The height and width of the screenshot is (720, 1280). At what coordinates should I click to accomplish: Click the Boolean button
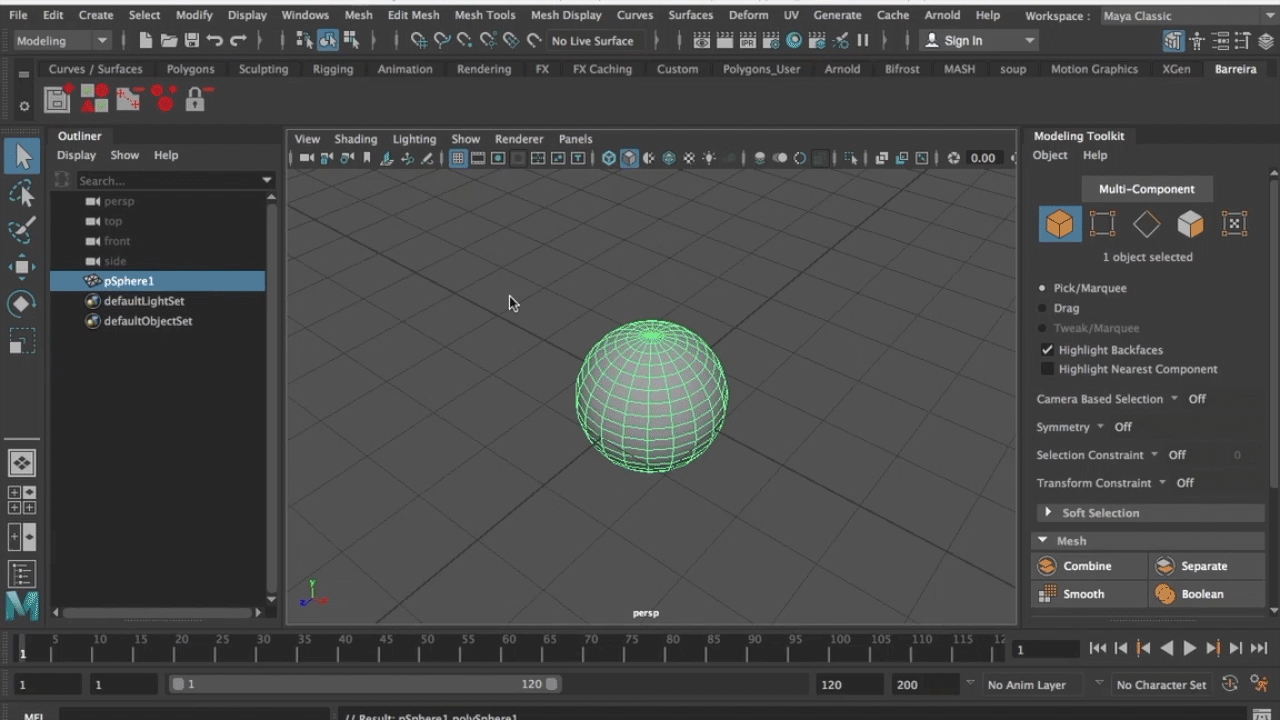coord(1207,594)
